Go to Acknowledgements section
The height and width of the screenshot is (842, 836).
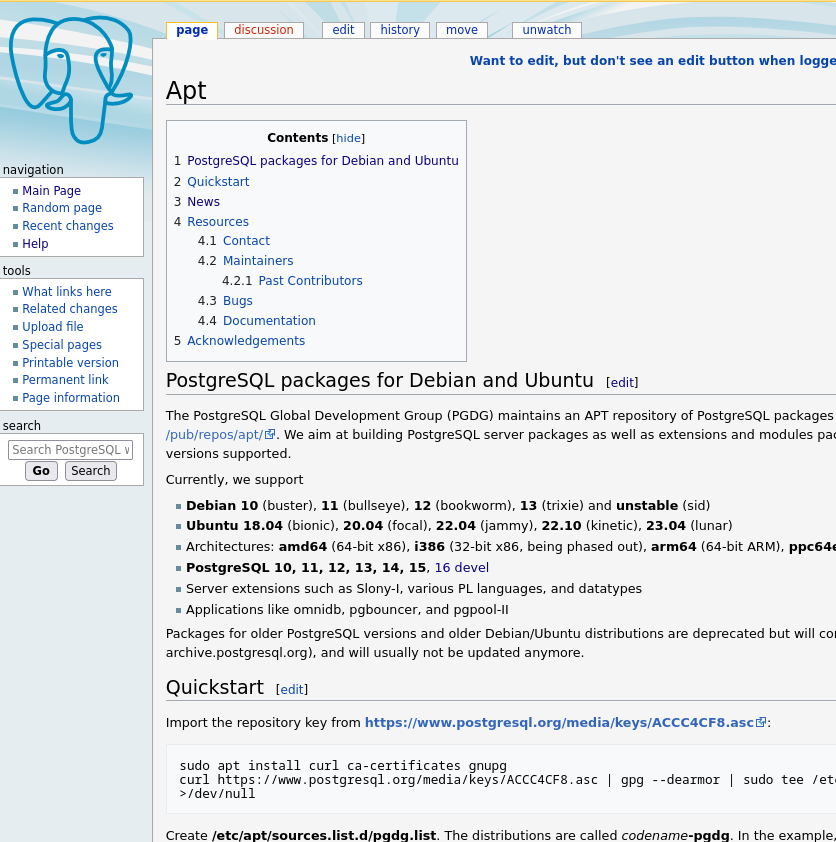pos(246,340)
